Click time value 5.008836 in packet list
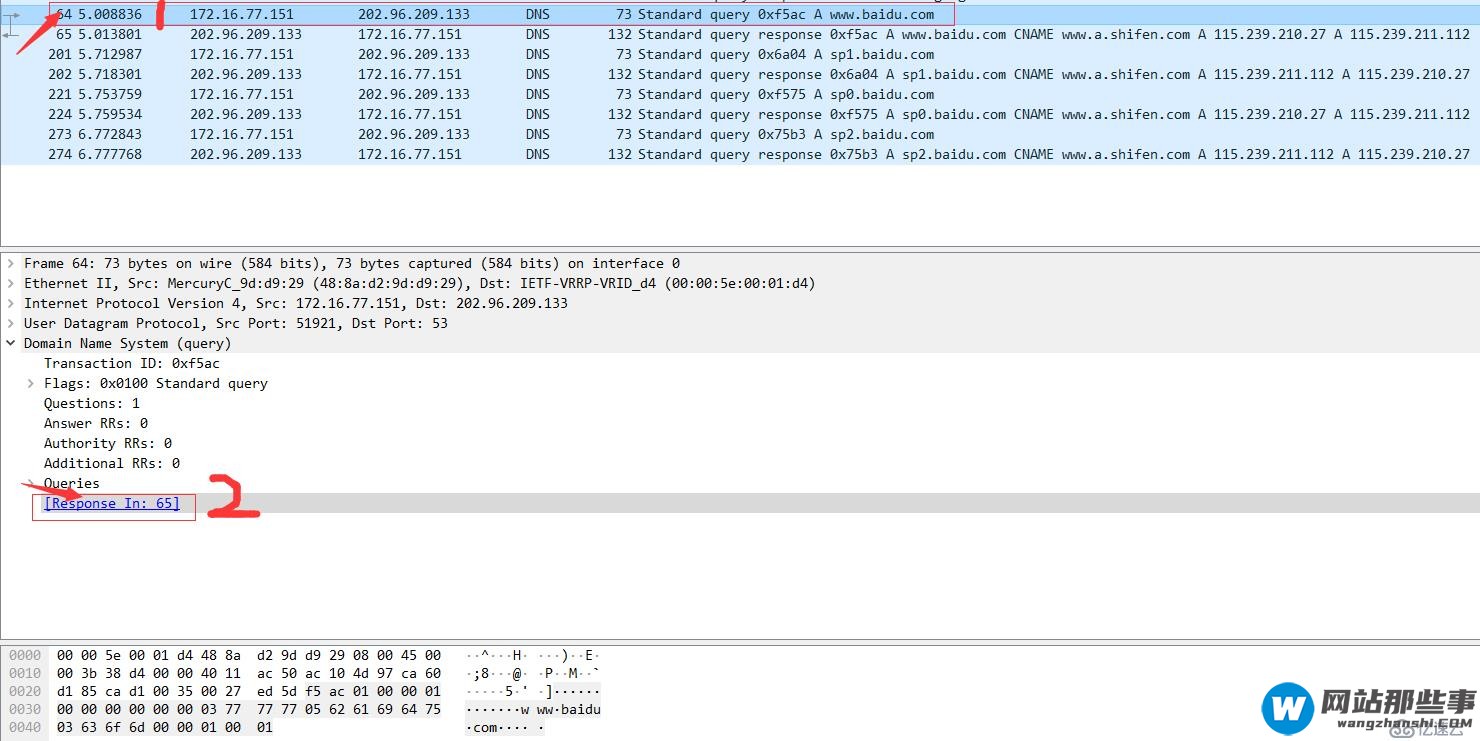This screenshot has width=1480, height=741. pyautogui.click(x=110, y=14)
